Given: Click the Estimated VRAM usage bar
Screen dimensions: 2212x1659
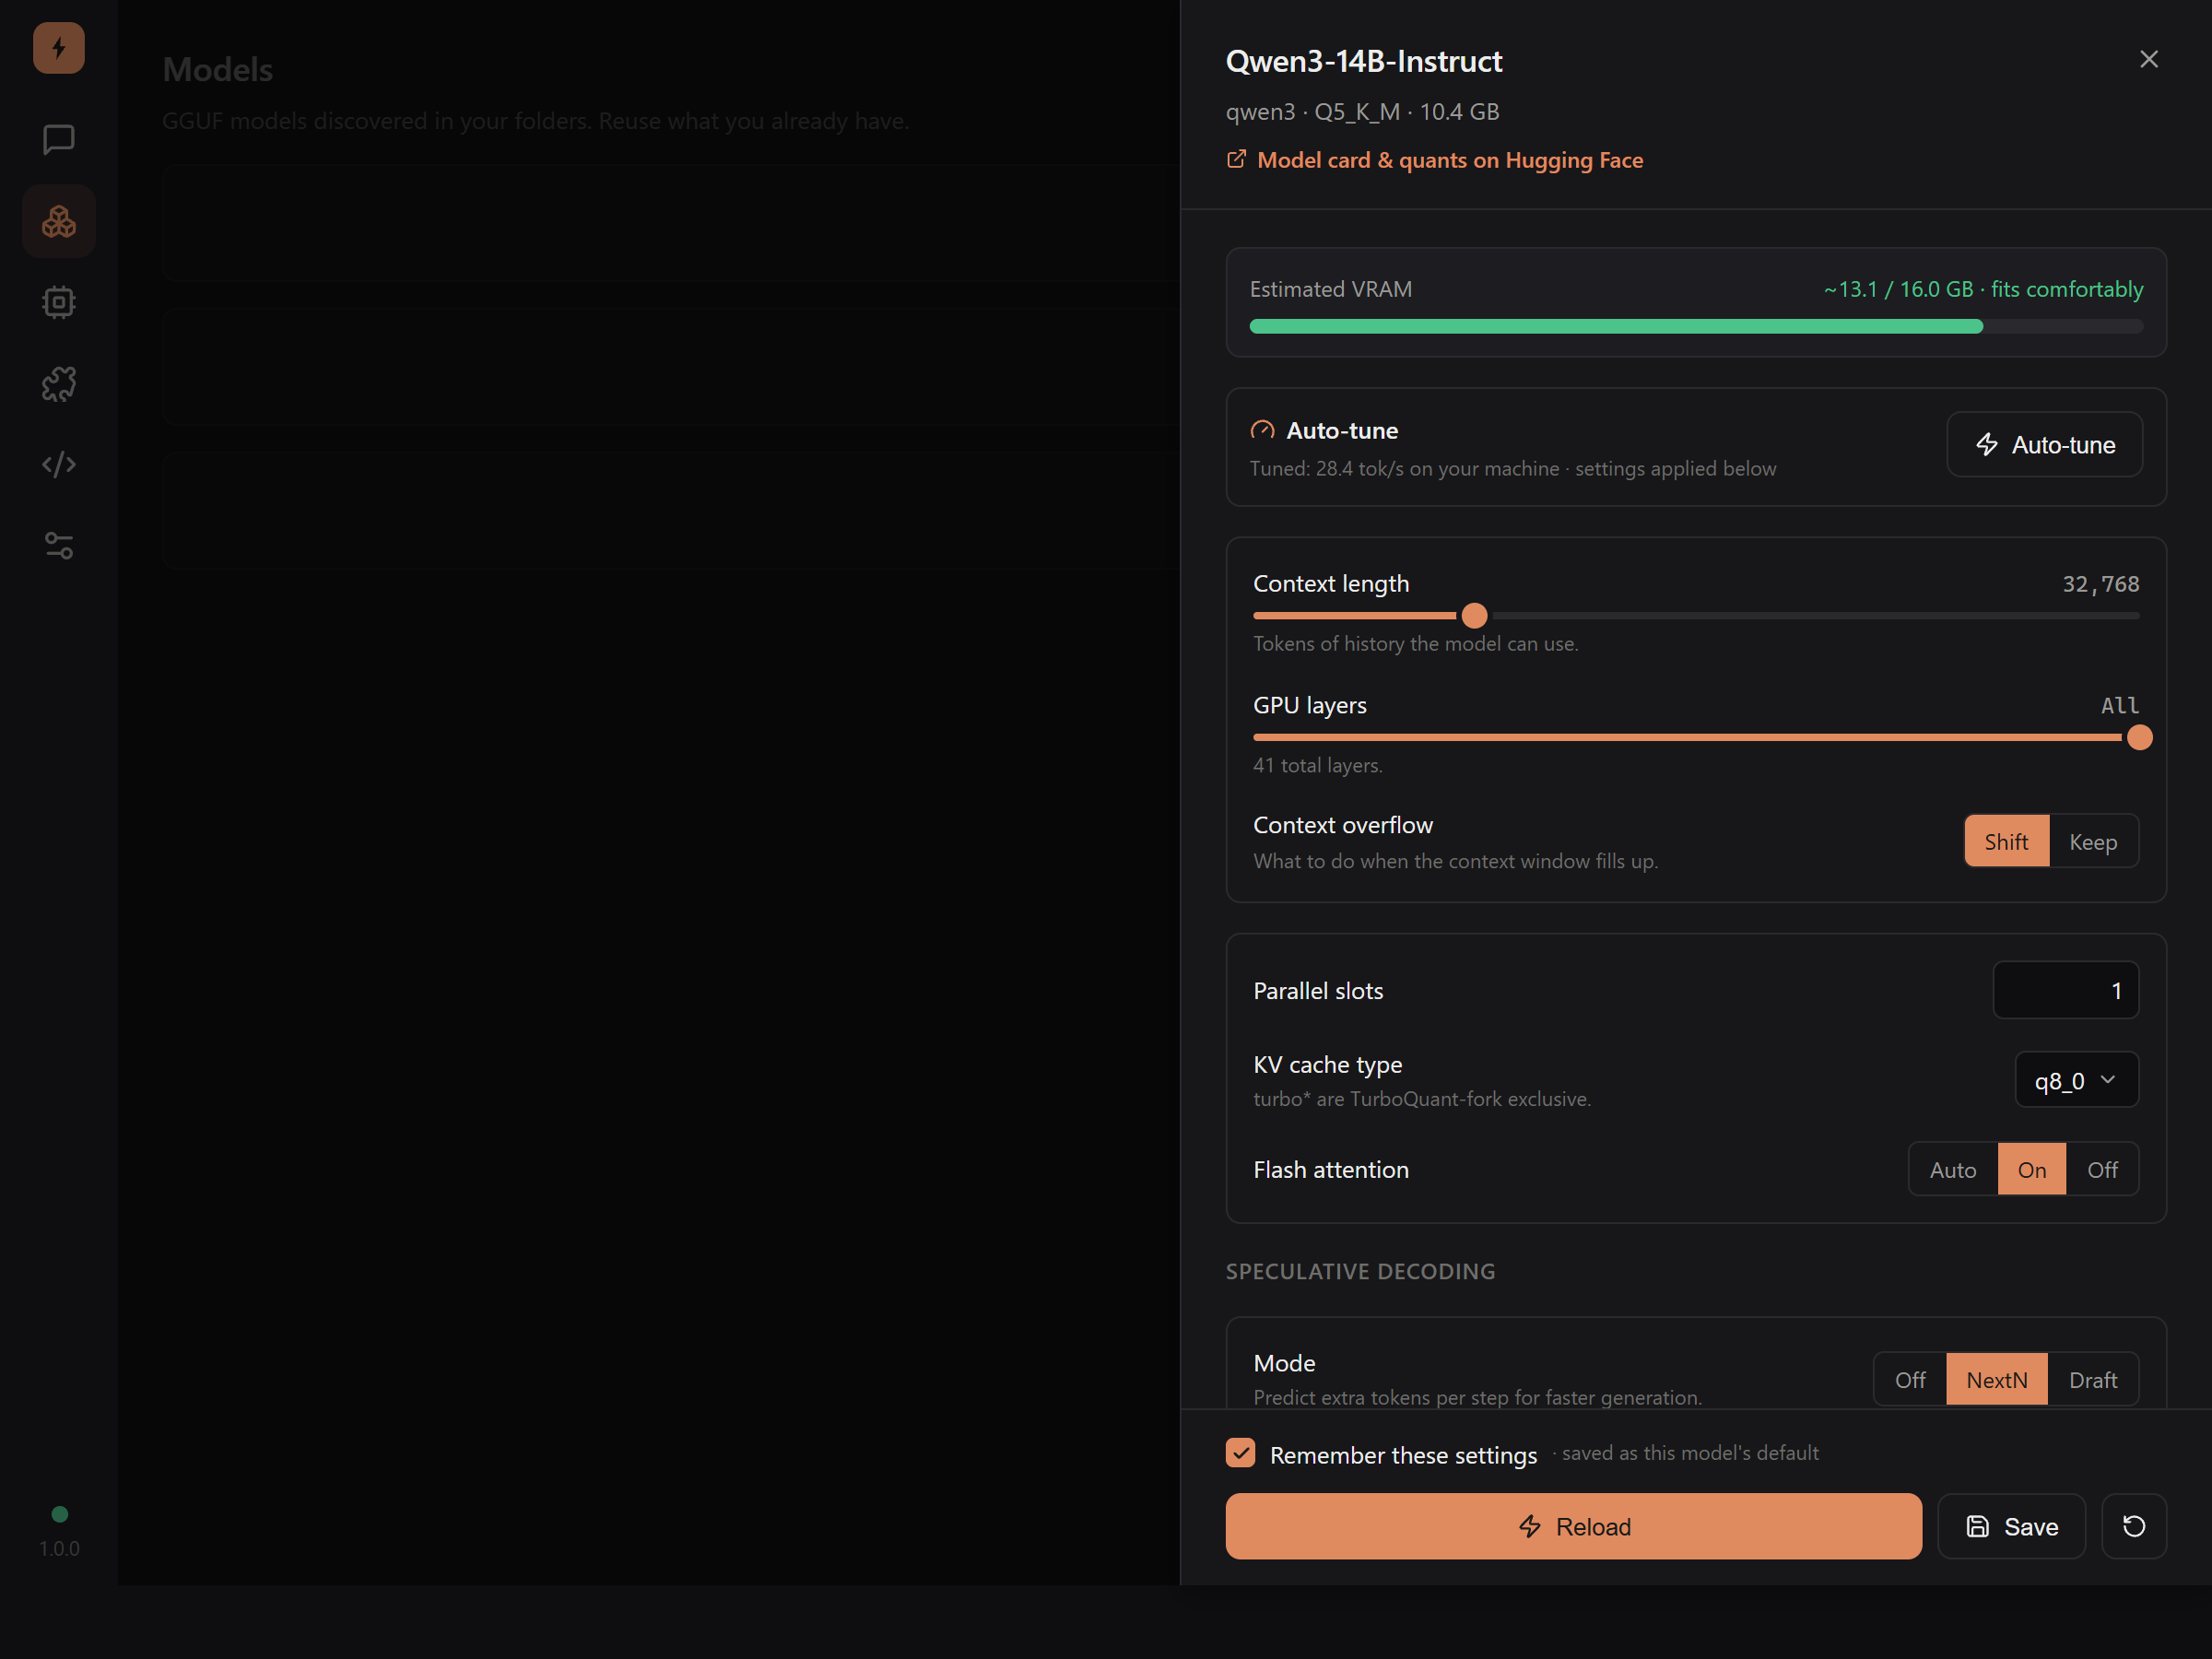Looking at the screenshot, I should pyautogui.click(x=1696, y=327).
